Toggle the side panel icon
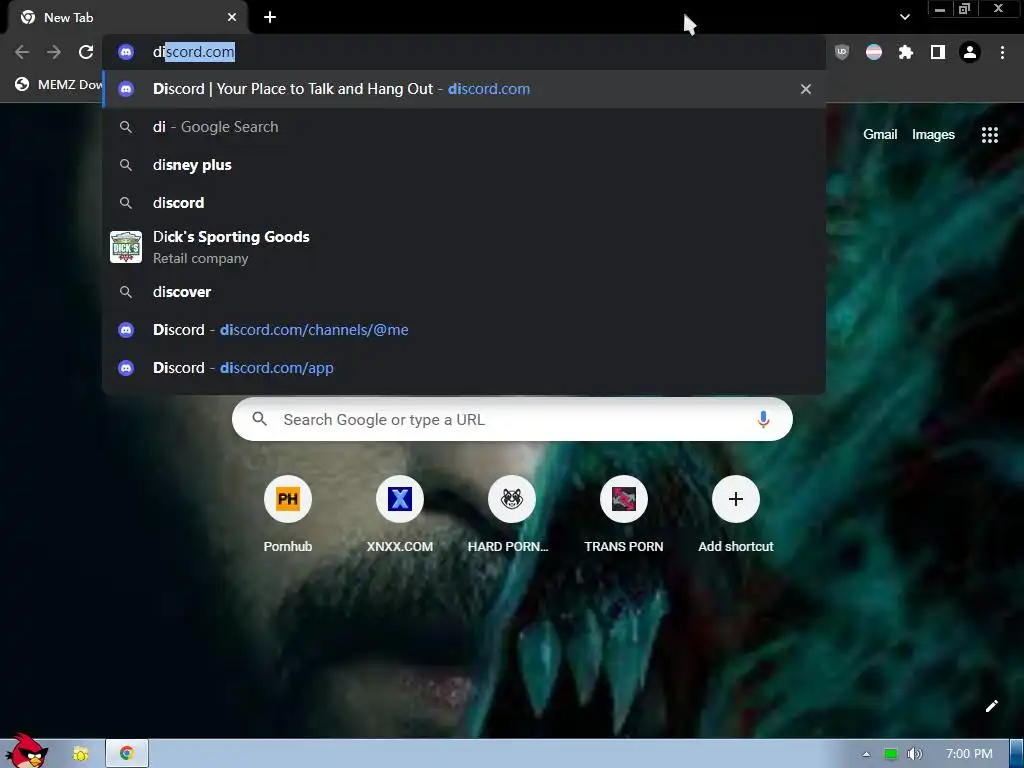This screenshot has height=768, width=1024. [x=938, y=52]
